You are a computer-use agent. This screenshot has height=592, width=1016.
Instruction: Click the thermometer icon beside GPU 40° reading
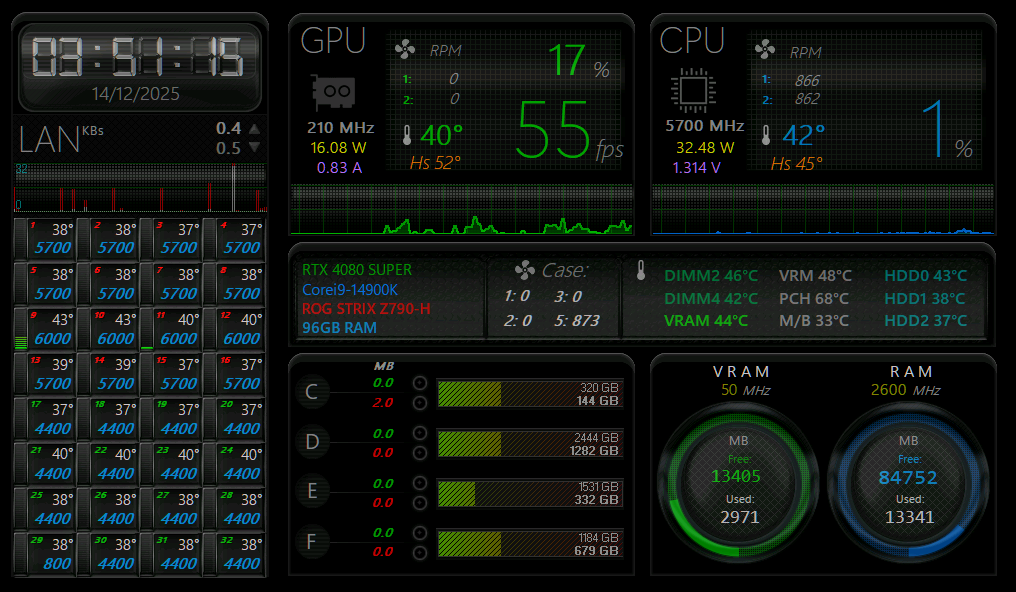click(x=407, y=135)
